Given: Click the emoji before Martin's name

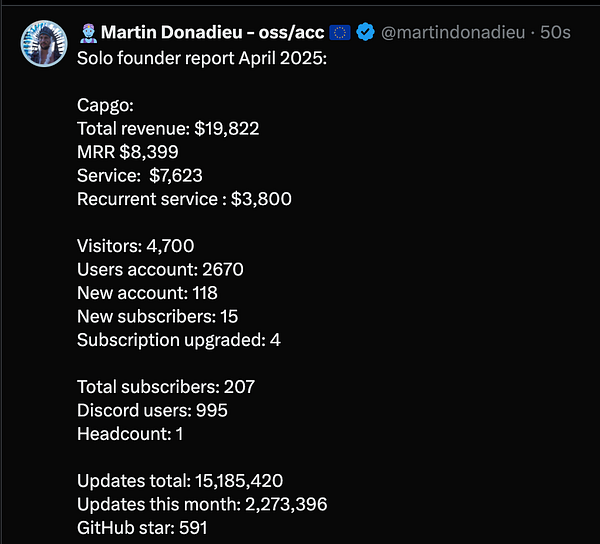Looking at the screenshot, I should coord(87,33).
